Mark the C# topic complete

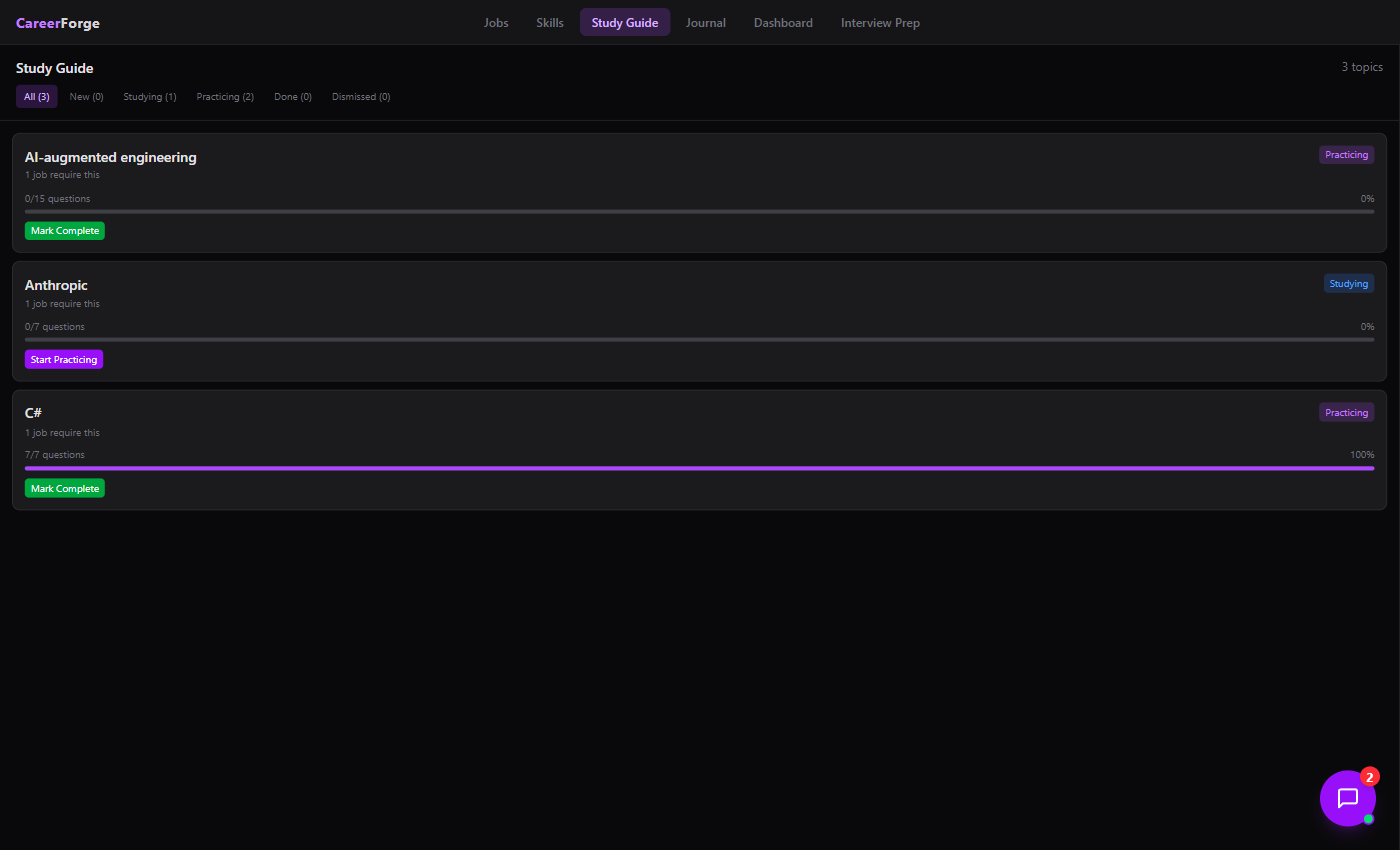pos(65,489)
